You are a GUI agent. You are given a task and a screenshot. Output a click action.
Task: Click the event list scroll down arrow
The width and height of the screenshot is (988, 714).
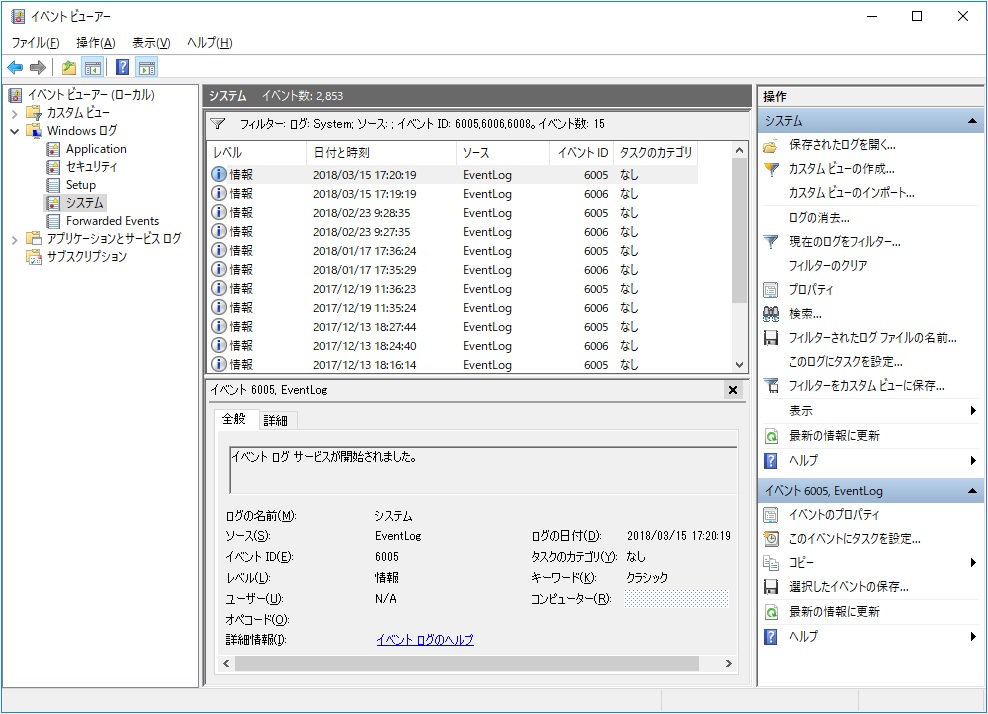coord(740,365)
